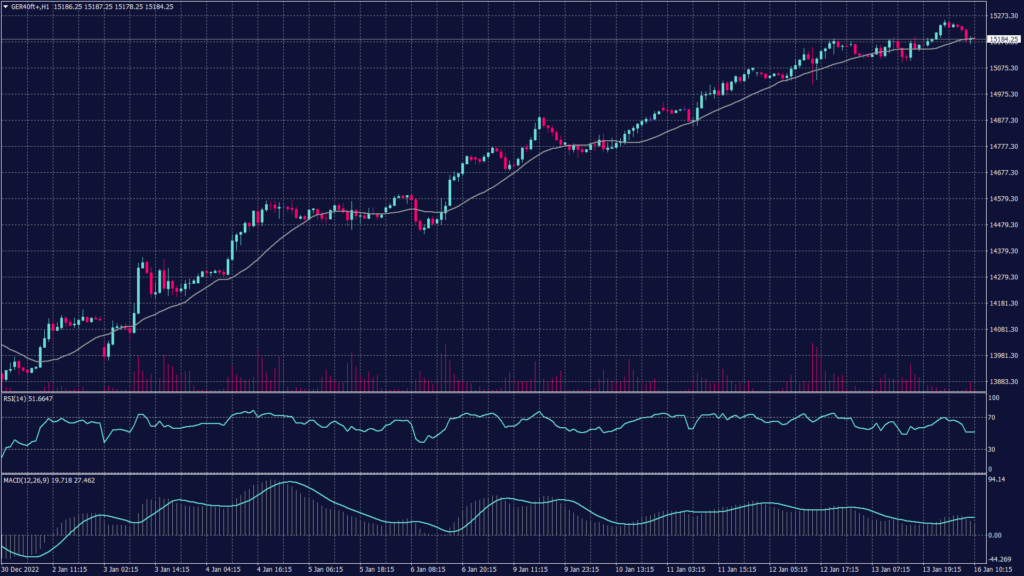The image size is (1024, 576).
Task: Click the RSI scale value 30
Action: pyautogui.click(x=991, y=448)
